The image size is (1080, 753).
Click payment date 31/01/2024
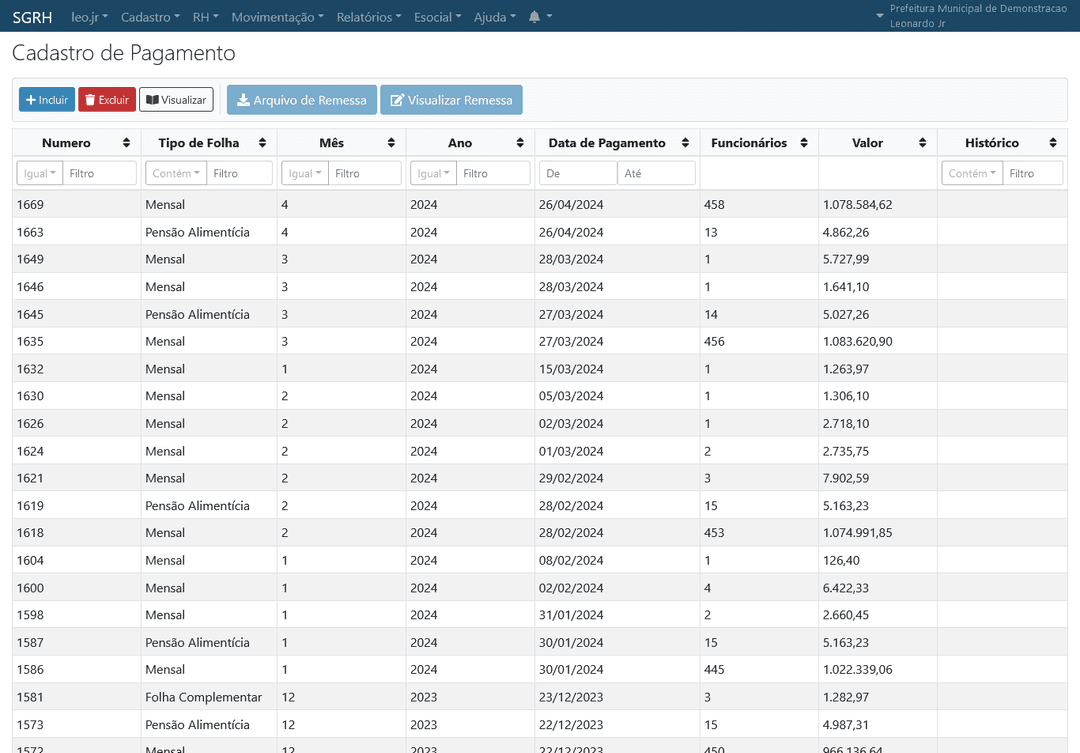(571, 615)
